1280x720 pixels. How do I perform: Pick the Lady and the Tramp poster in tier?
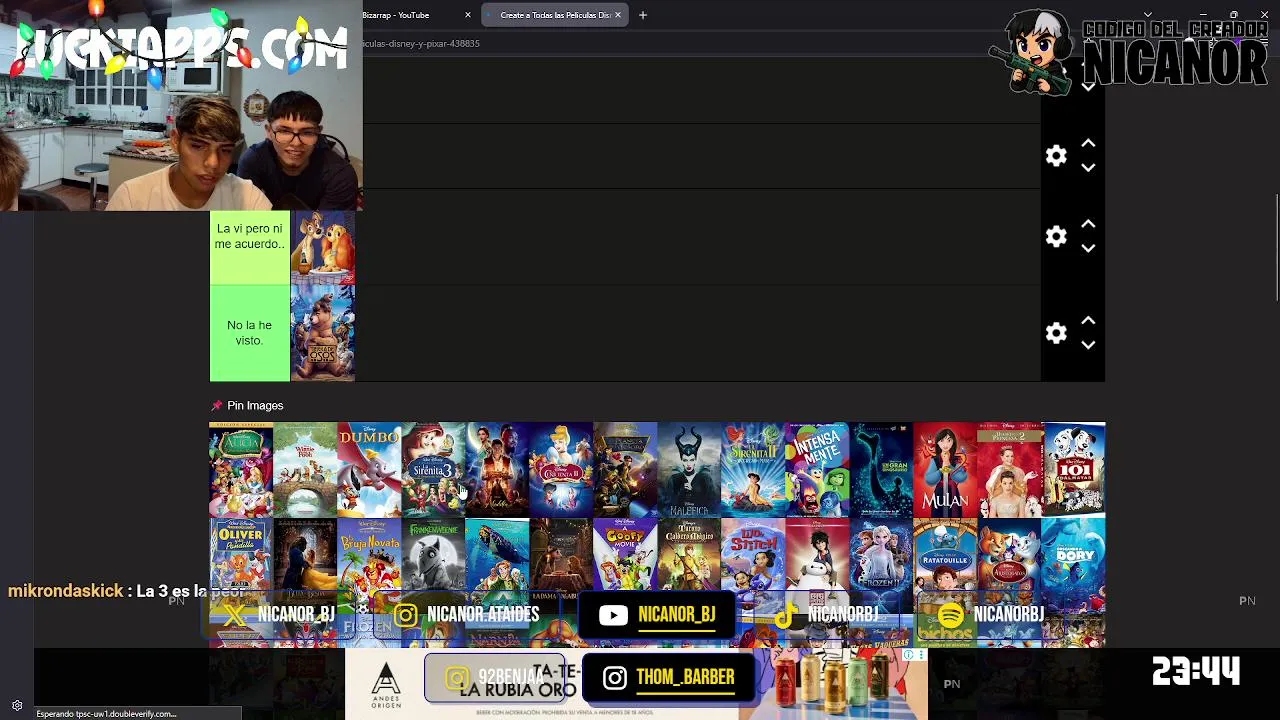tap(322, 247)
